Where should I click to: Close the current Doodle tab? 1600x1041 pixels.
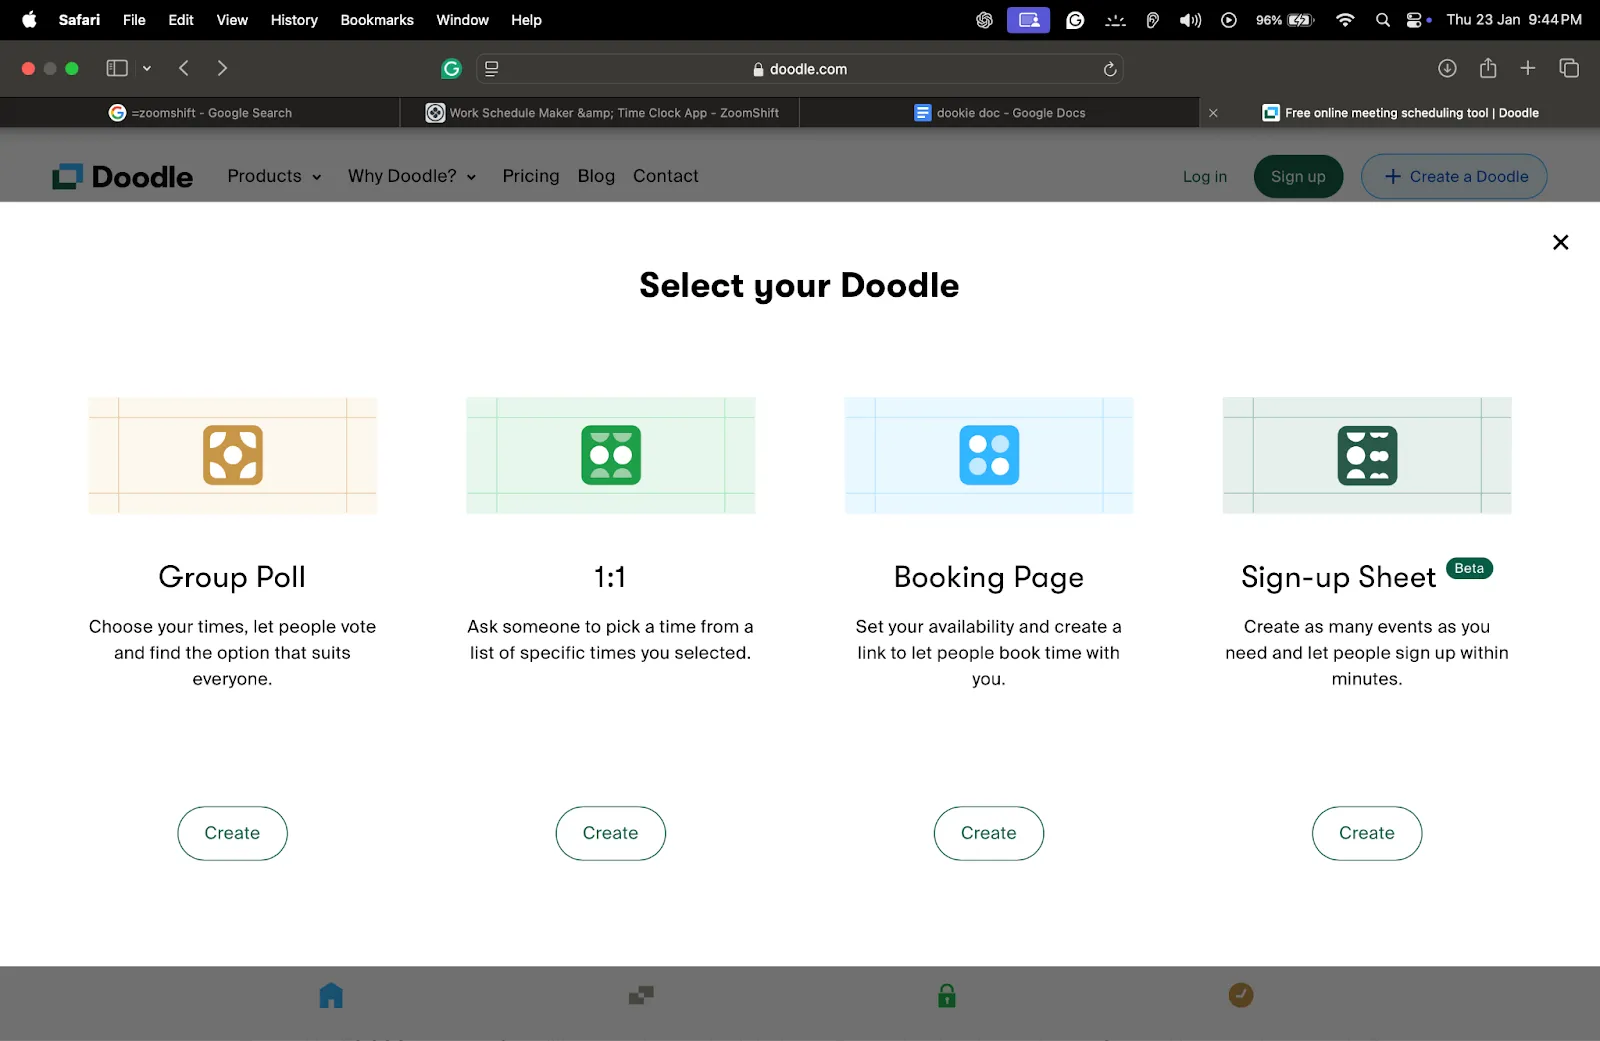point(1213,113)
